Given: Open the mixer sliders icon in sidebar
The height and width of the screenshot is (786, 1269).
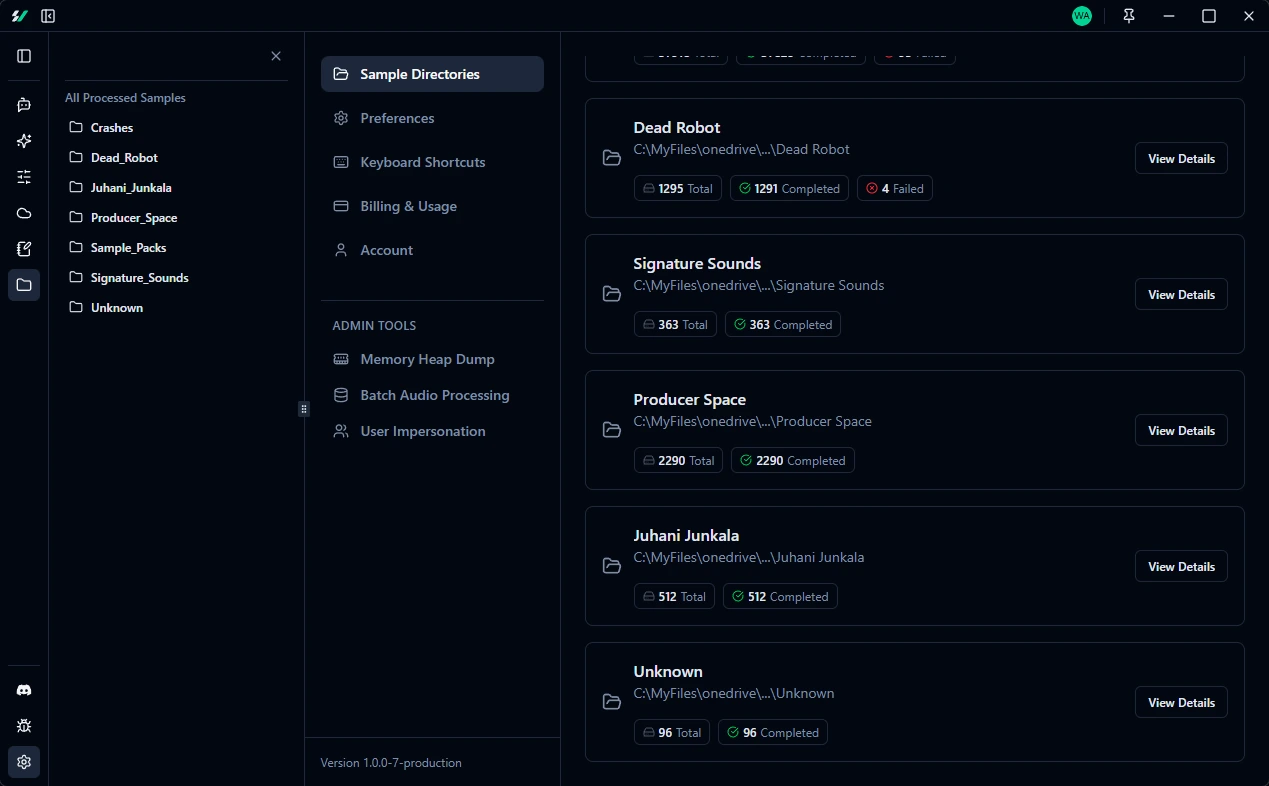Looking at the screenshot, I should click(24, 177).
